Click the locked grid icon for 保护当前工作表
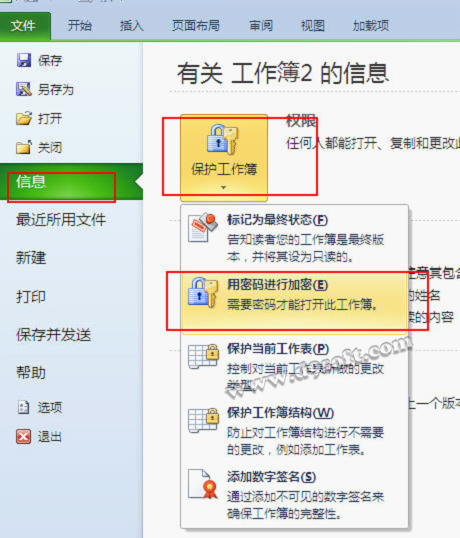 tap(204, 356)
